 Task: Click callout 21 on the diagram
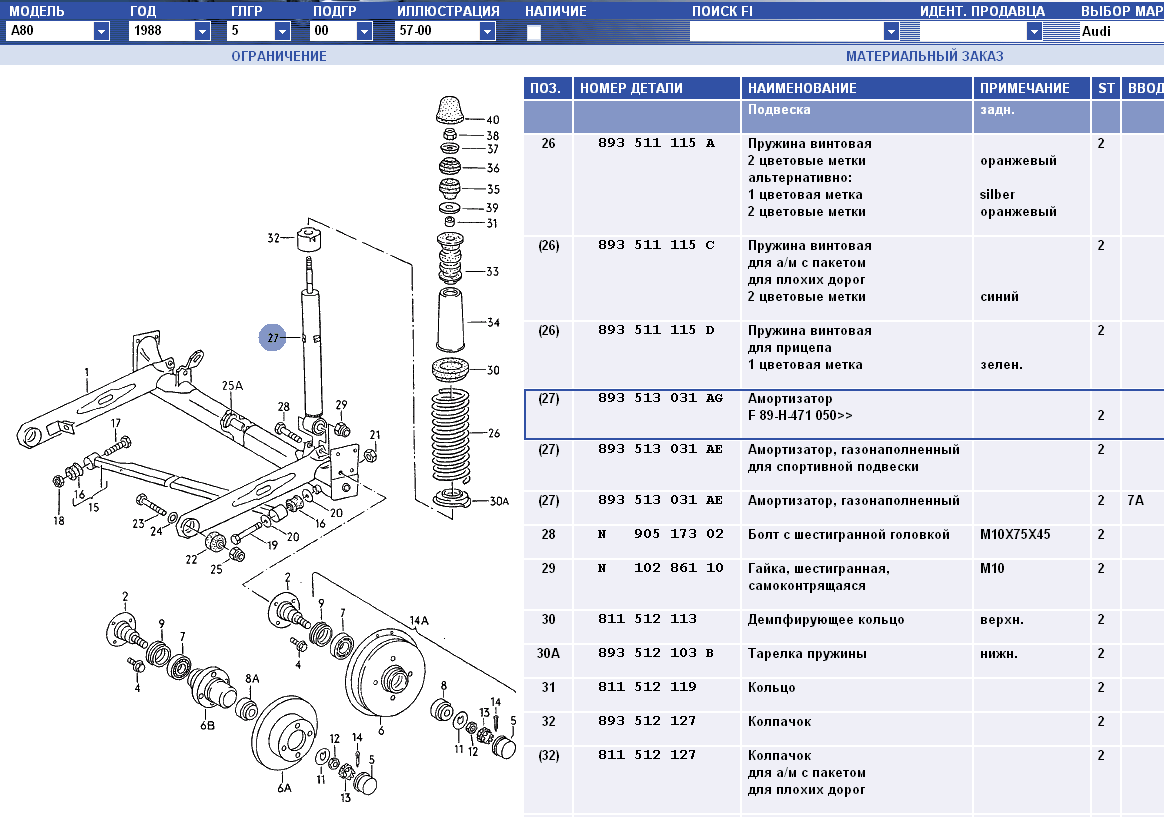point(375,436)
